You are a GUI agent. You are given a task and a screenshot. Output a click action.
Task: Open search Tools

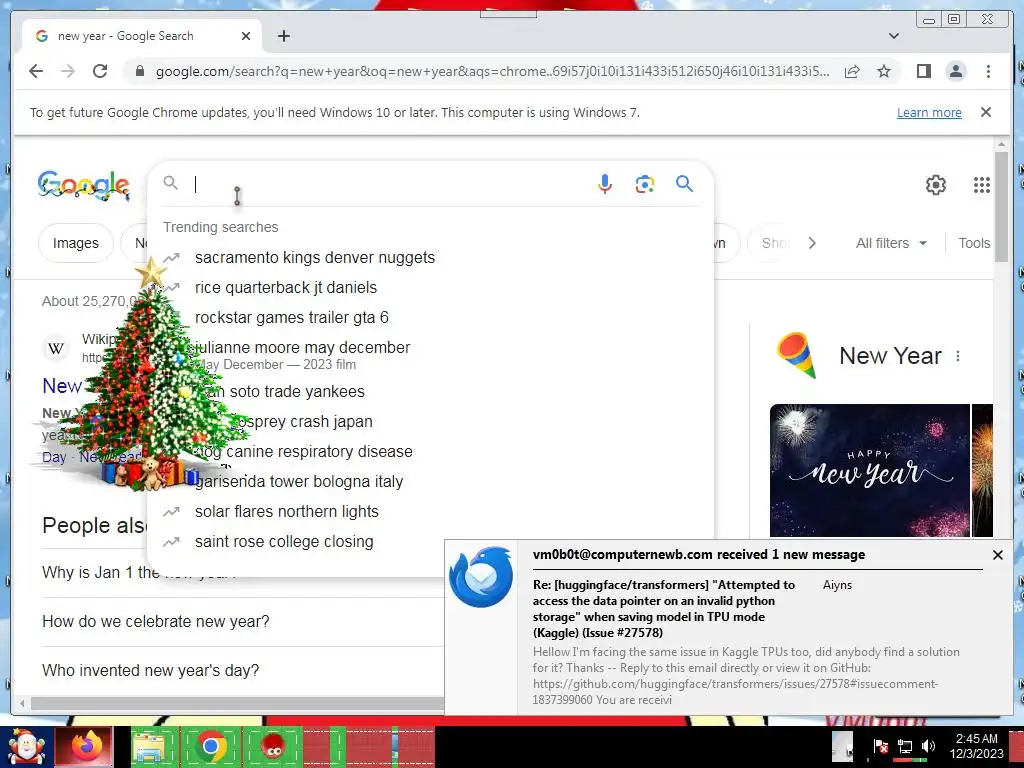pyautogui.click(x=974, y=243)
